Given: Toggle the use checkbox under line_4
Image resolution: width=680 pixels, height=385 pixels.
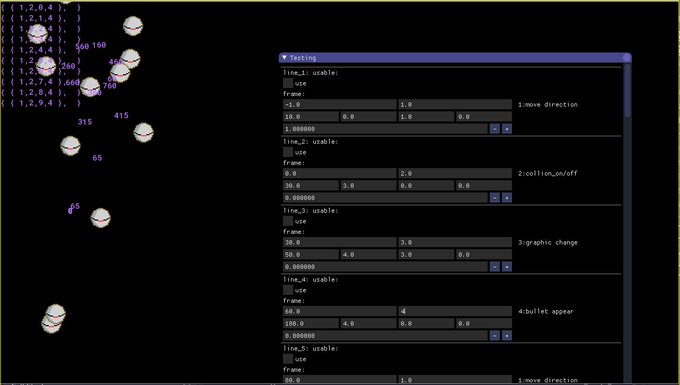Looking at the screenshot, I should pos(288,290).
